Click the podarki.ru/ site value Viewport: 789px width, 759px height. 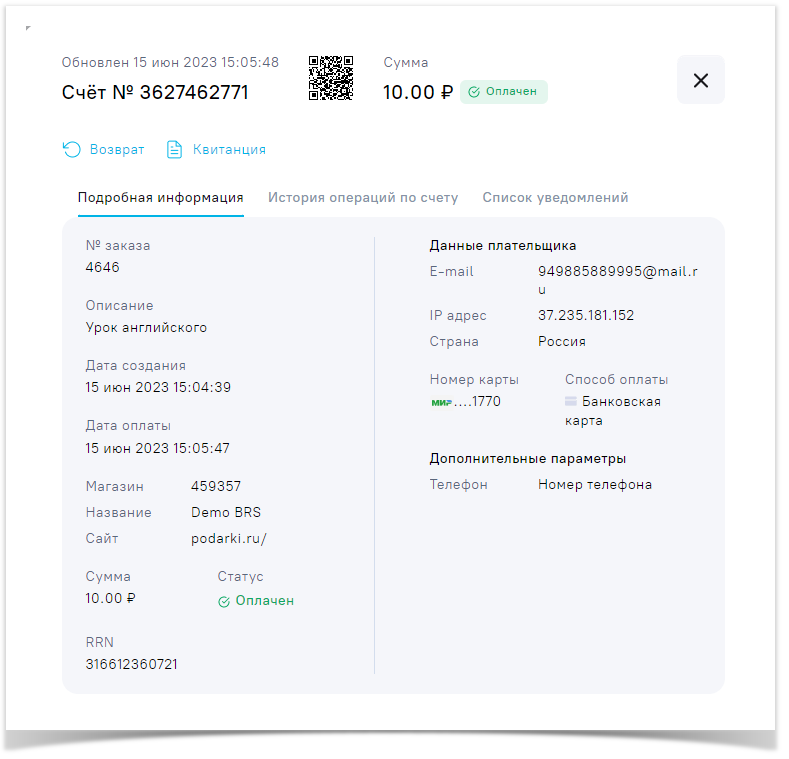coord(229,538)
